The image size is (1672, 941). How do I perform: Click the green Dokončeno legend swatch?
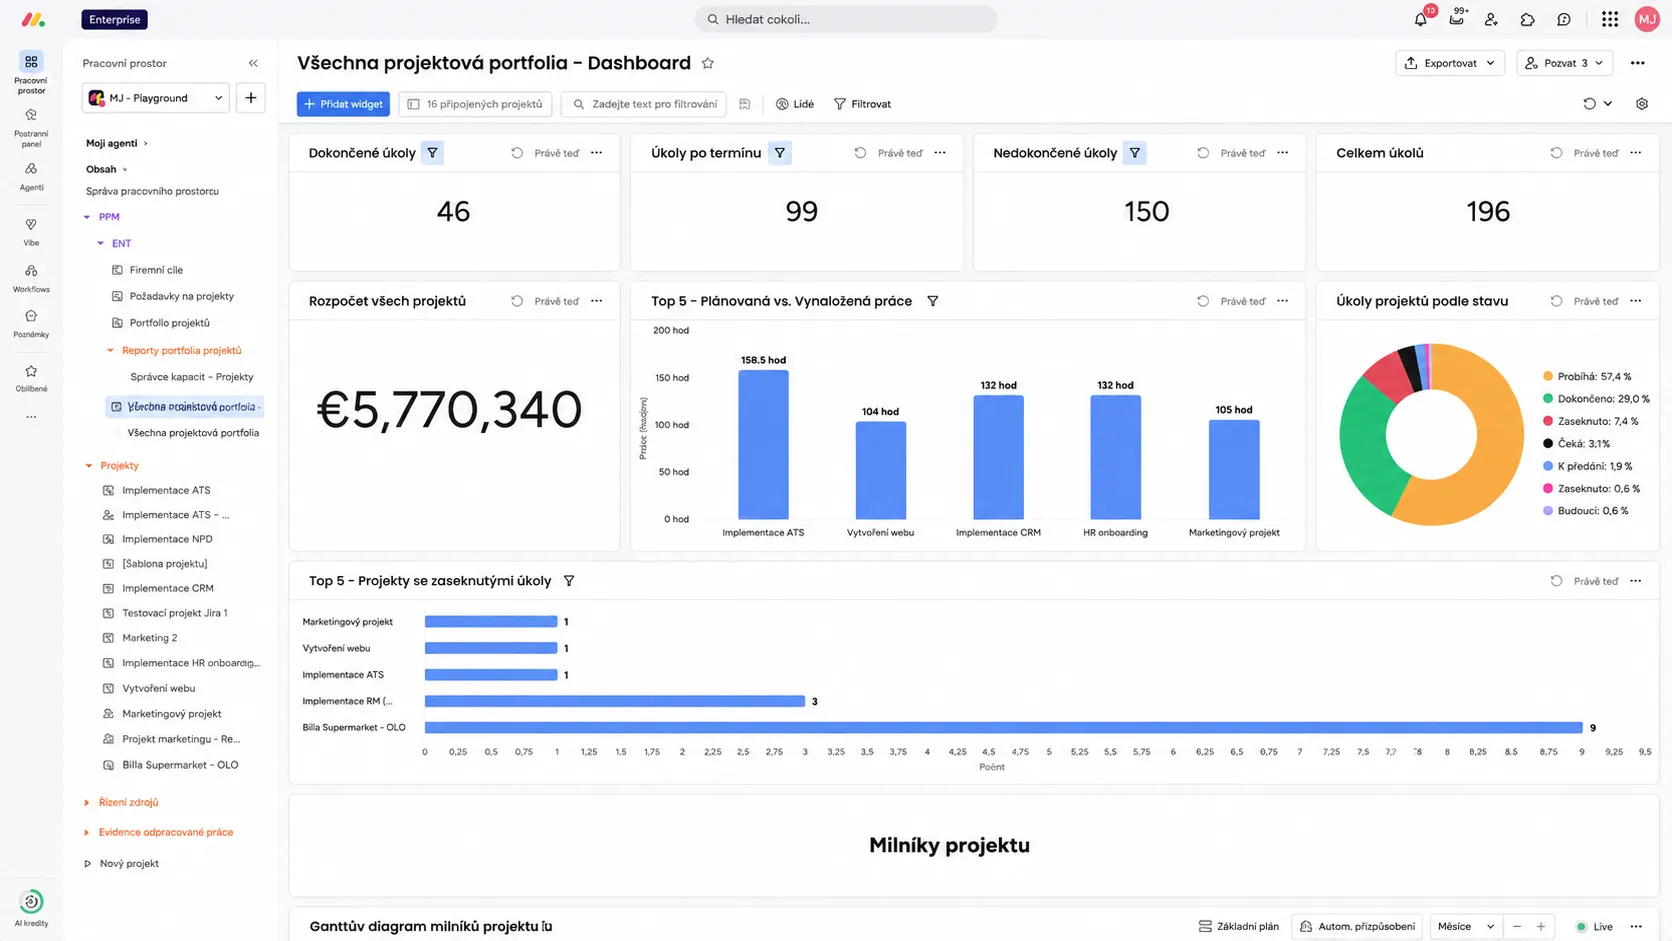pyautogui.click(x=1548, y=399)
